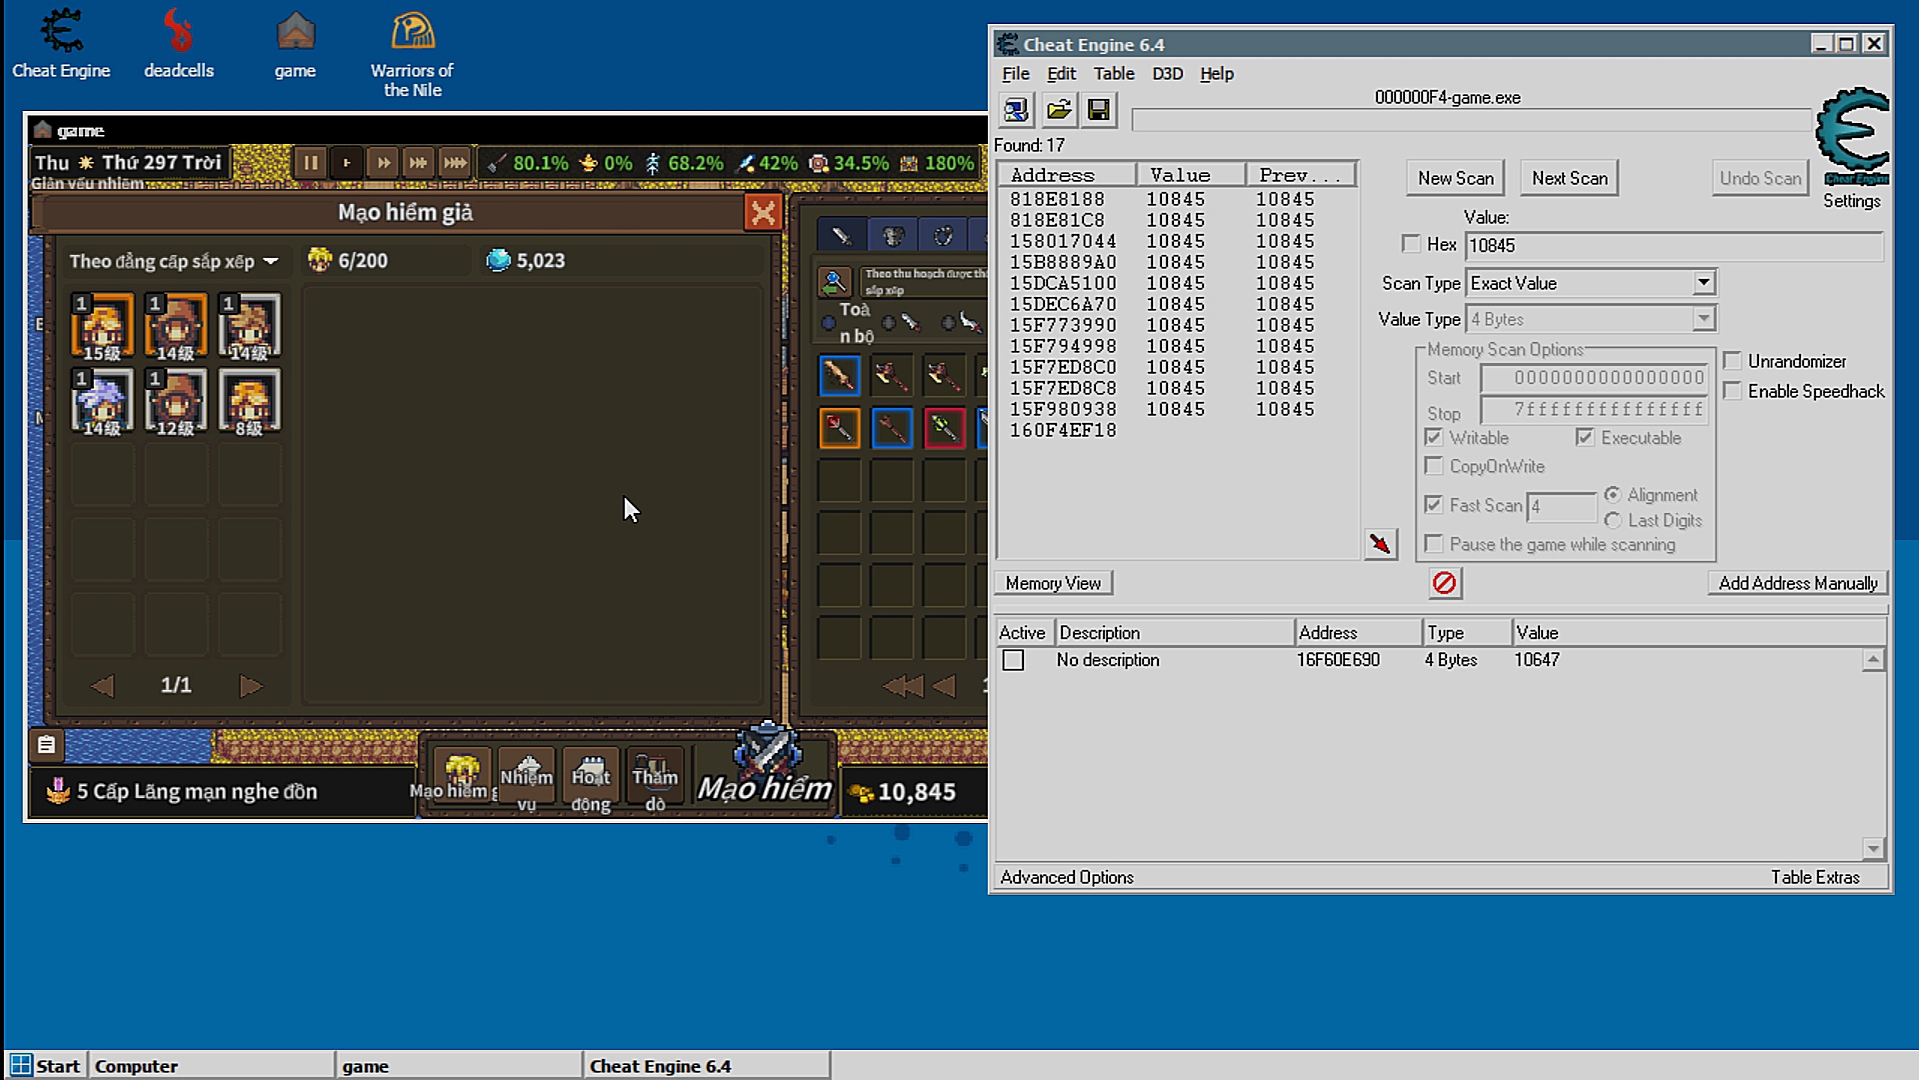Click the red arrow add-to-address-list icon
1919x1080 pixels.
tap(1380, 544)
